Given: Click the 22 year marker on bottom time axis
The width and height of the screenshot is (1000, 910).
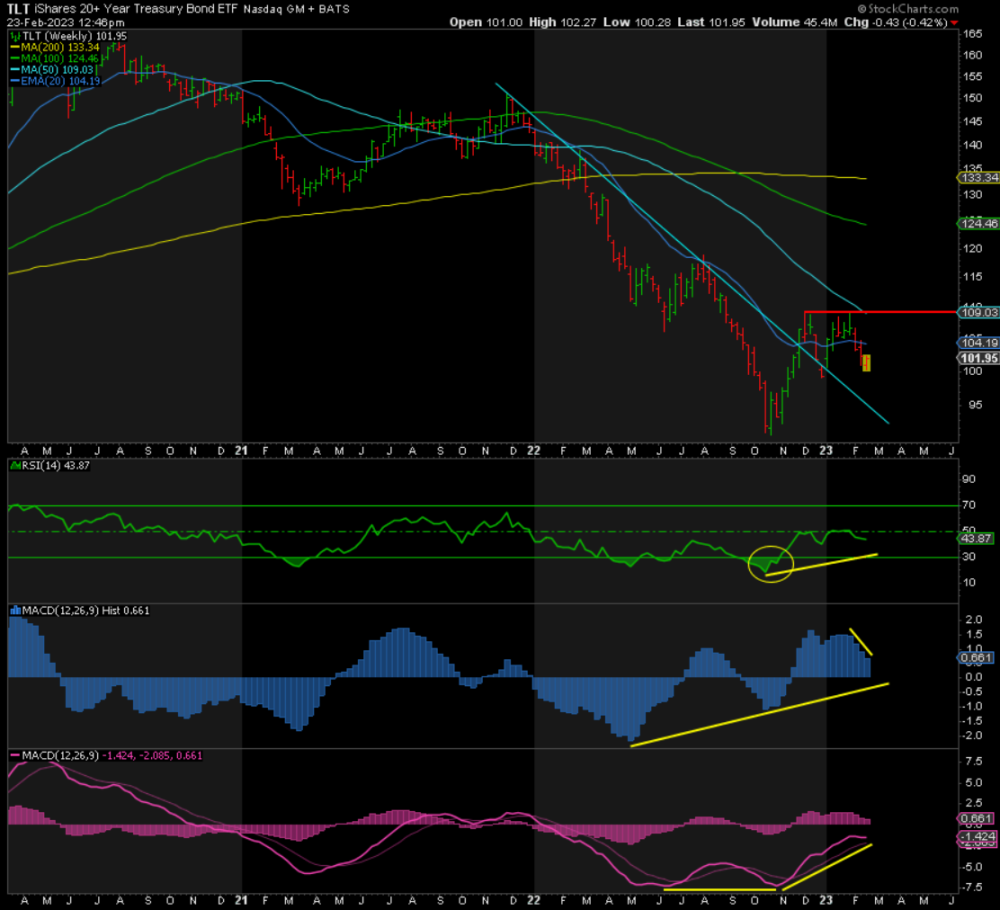Looking at the screenshot, I should pos(533,900).
